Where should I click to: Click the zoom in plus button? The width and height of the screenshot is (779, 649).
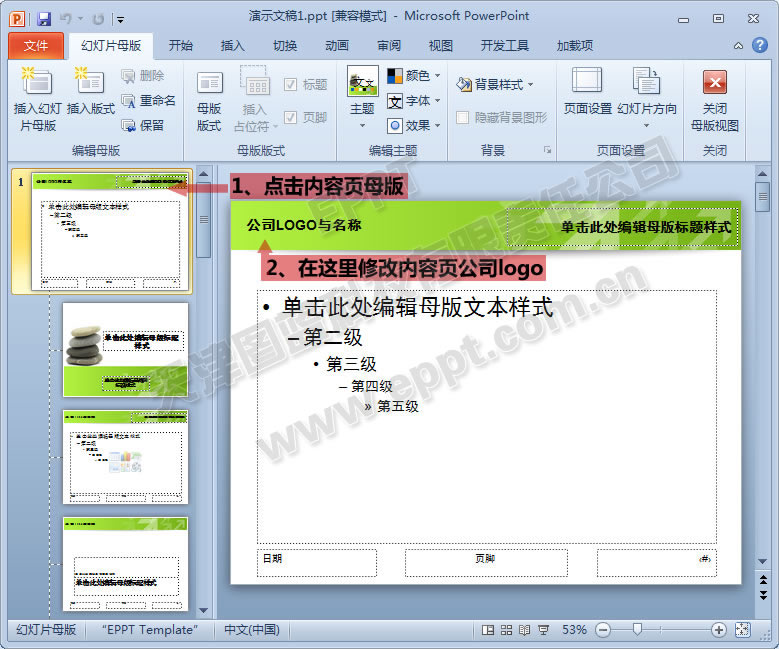[x=718, y=630]
